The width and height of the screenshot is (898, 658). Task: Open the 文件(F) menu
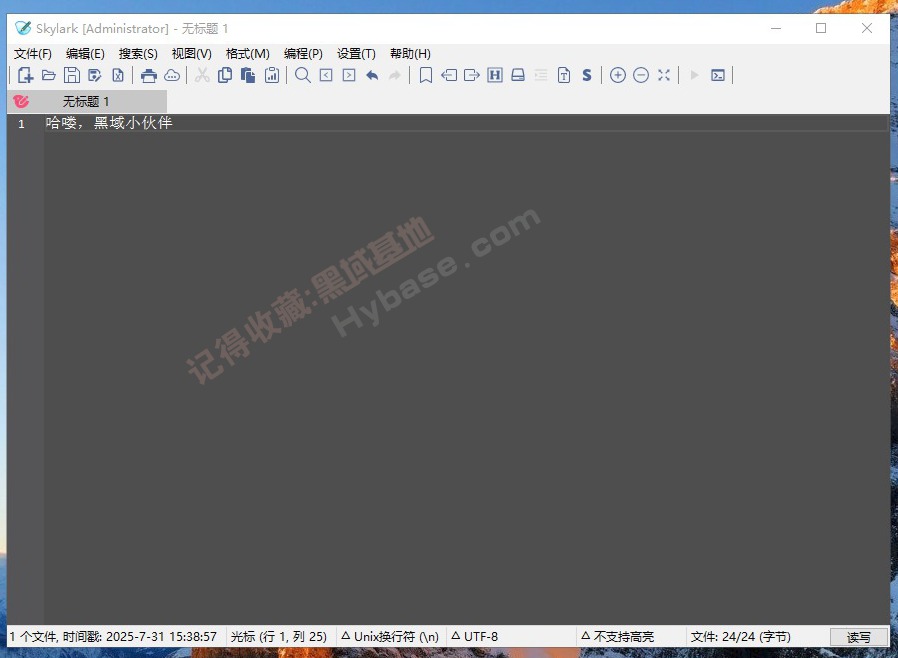coord(33,54)
